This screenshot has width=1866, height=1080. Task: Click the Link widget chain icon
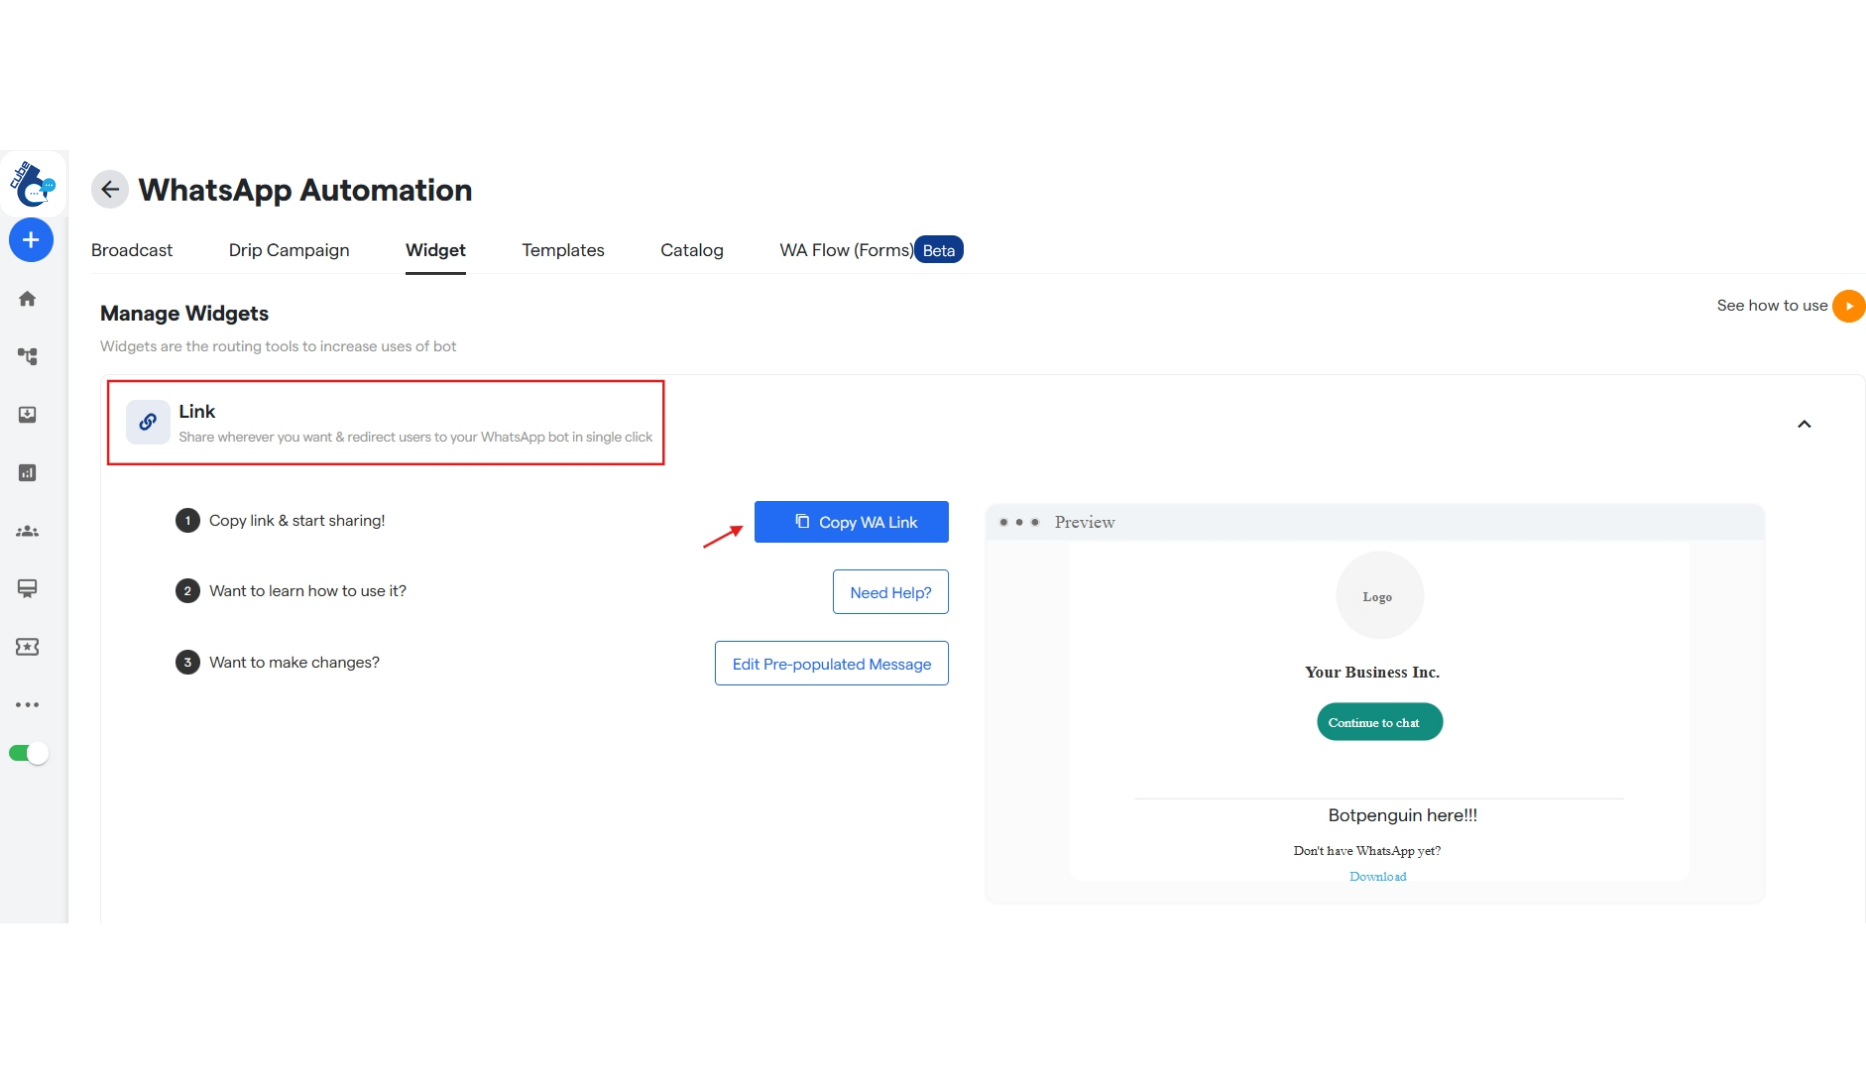coord(148,422)
